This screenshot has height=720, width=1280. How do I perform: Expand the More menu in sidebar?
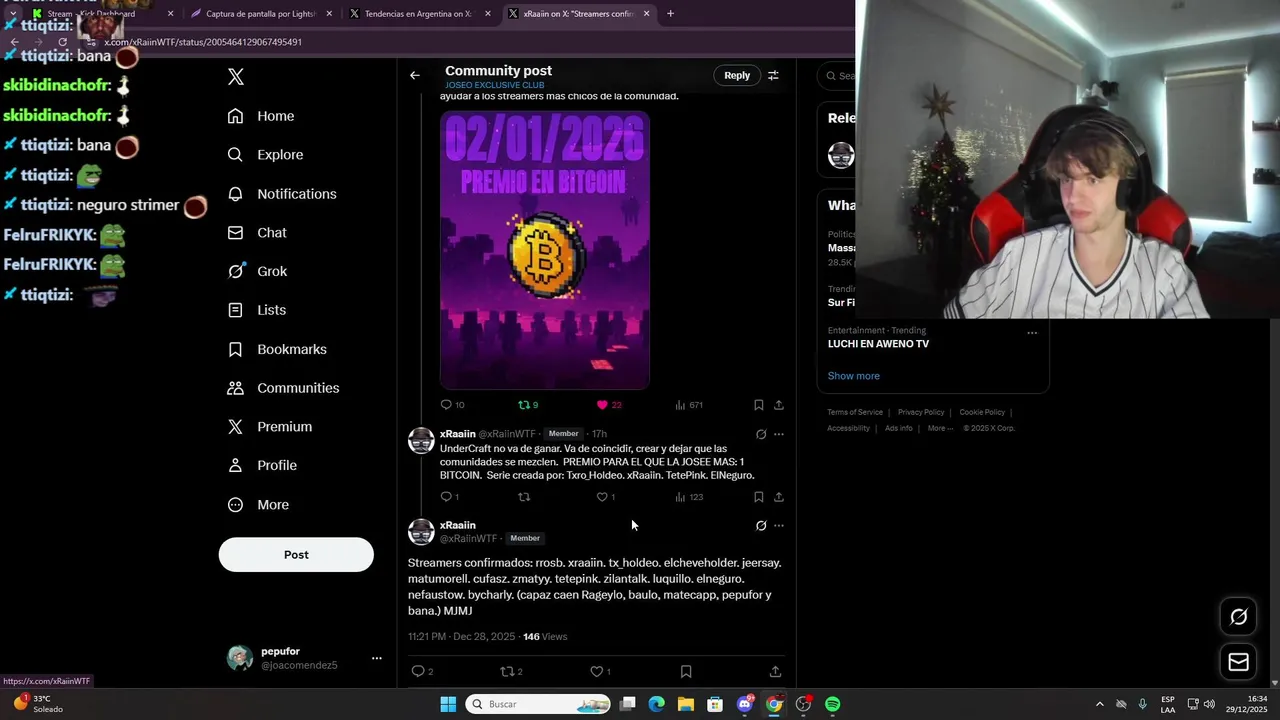257,505
